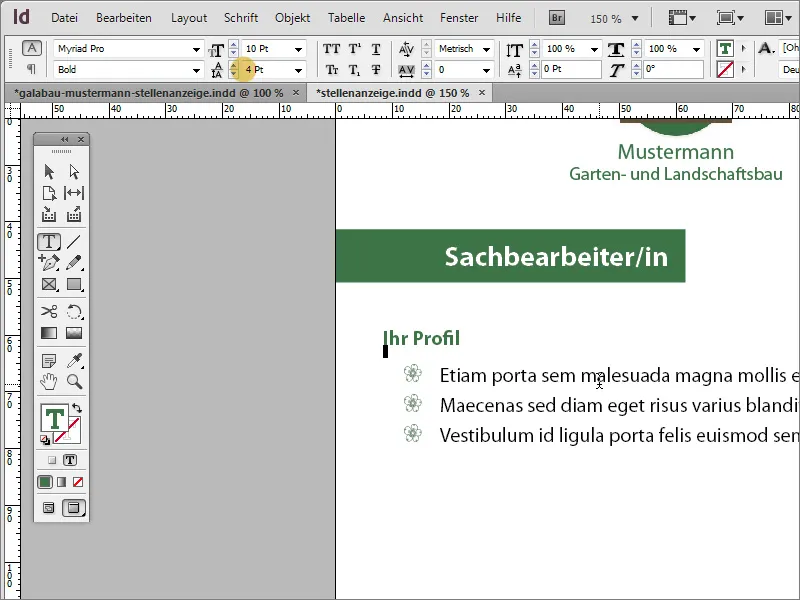This screenshot has height=600, width=800.
Task: Click the stroke none swatch in control bar
Action: pos(725,69)
